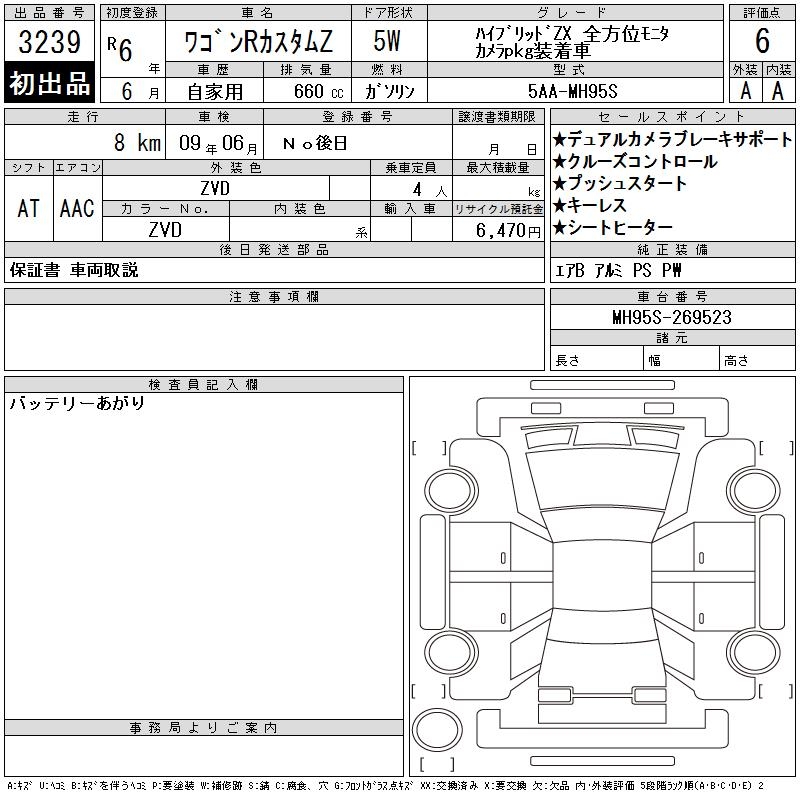Click inspection date 09年06月
This screenshot has height=800, width=800.
[x=218, y=143]
